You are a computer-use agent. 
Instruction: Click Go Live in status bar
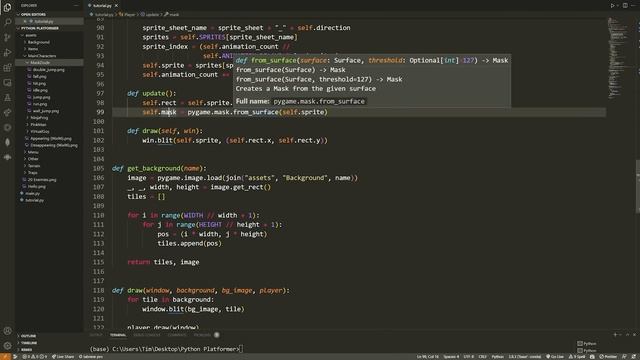(x=555, y=357)
